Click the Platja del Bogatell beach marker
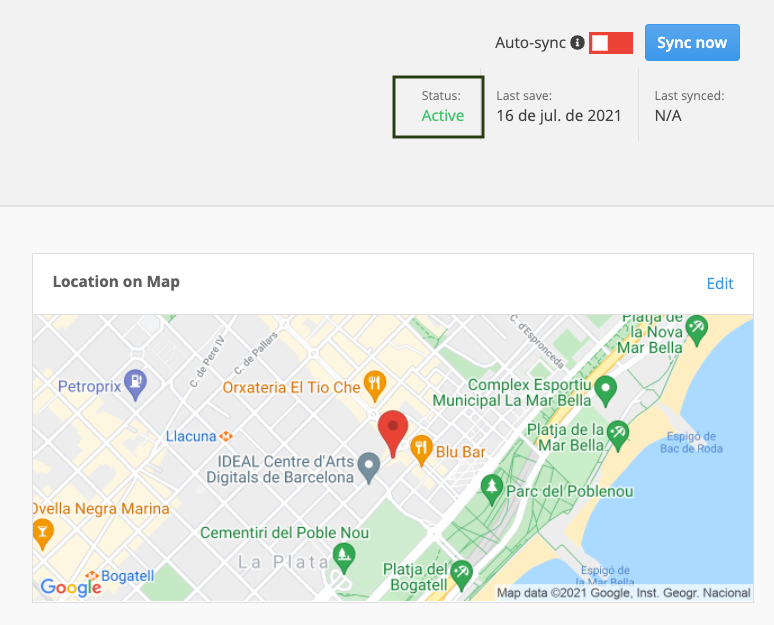This screenshot has height=625, width=774. (x=461, y=576)
